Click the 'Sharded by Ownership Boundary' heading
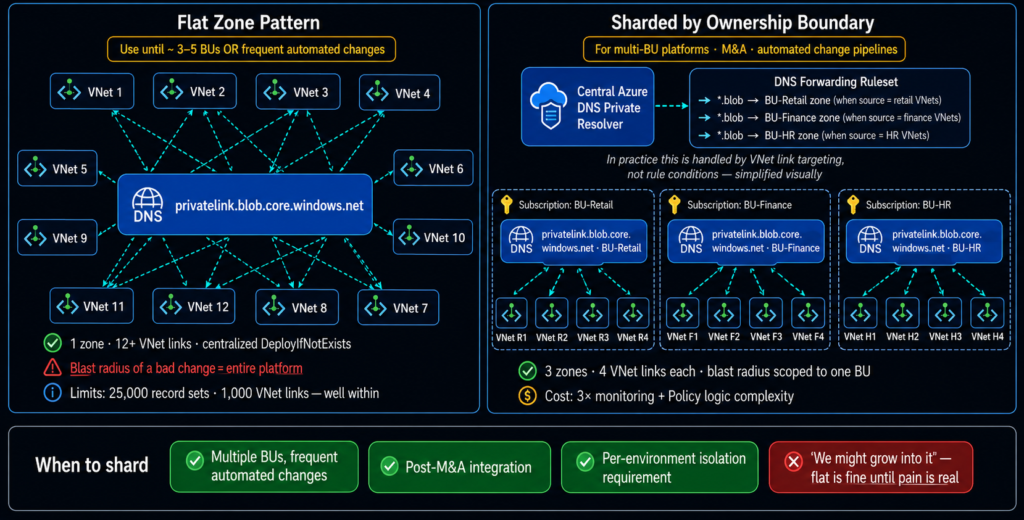The width and height of the screenshot is (1024, 520). click(743, 23)
